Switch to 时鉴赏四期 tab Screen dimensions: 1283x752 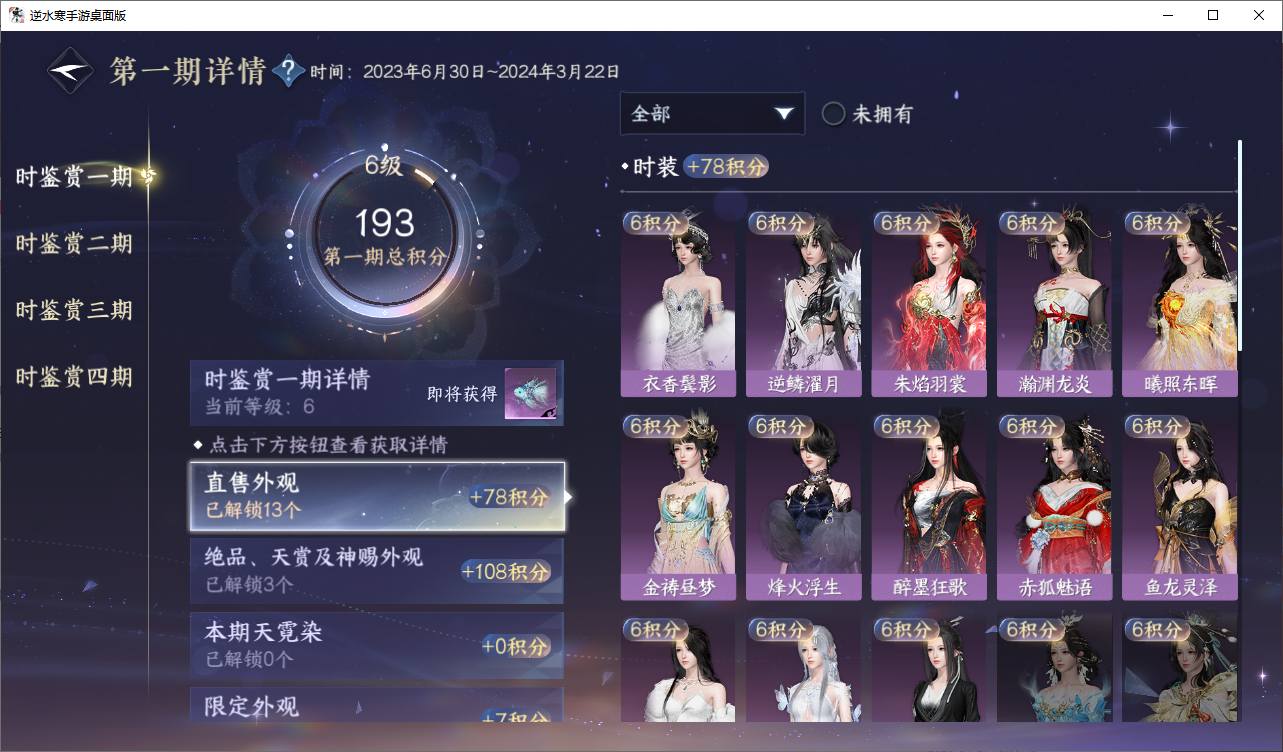74,377
